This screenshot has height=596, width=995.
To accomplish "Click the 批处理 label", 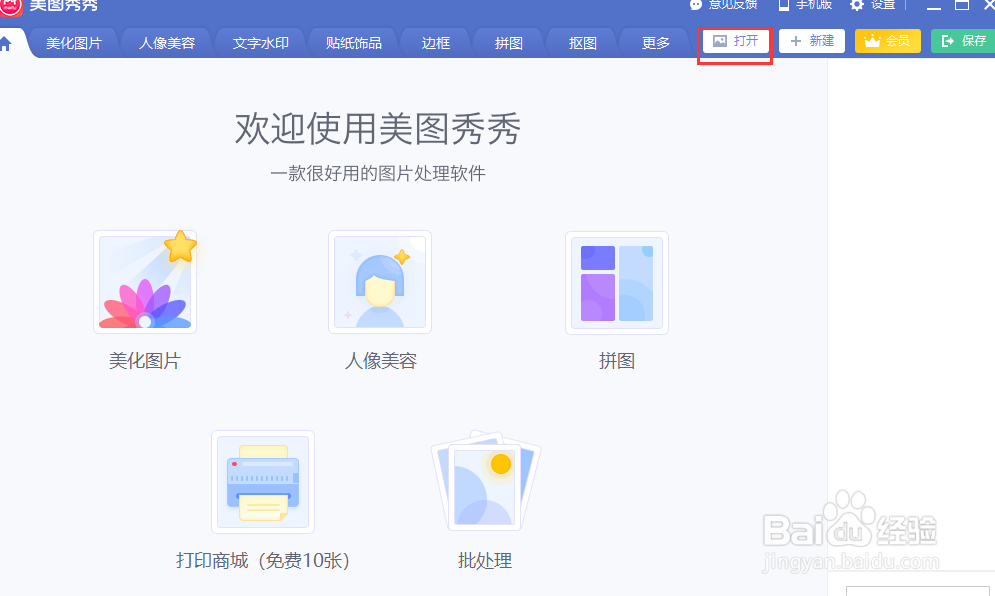I will pyautogui.click(x=485, y=560).
